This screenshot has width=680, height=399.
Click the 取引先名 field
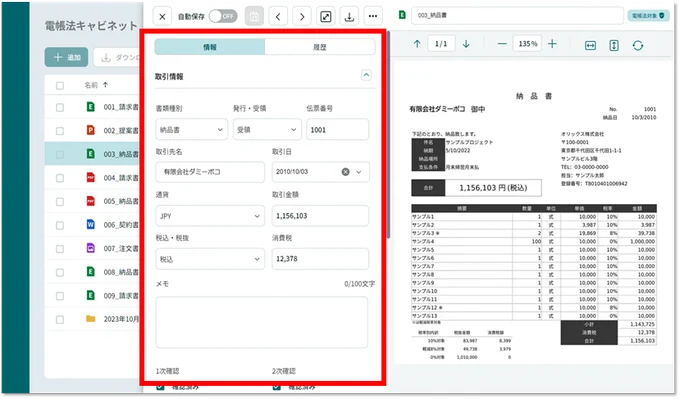pyautogui.click(x=210, y=172)
